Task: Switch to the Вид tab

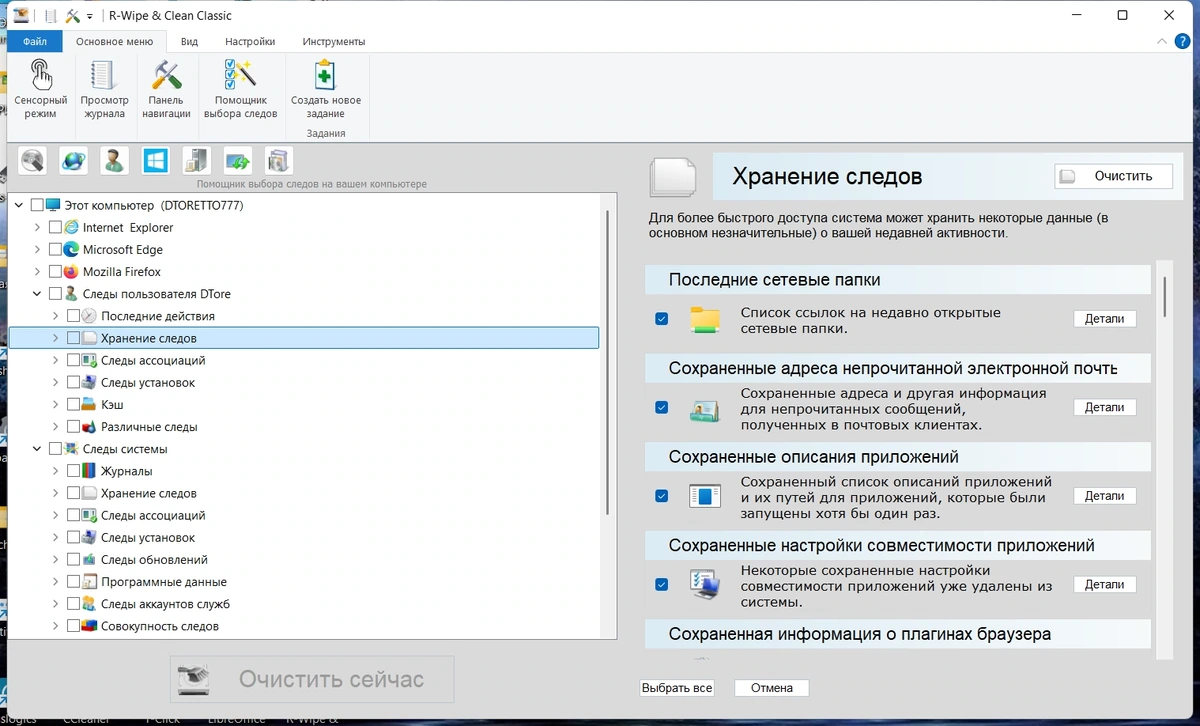Action: click(x=189, y=42)
